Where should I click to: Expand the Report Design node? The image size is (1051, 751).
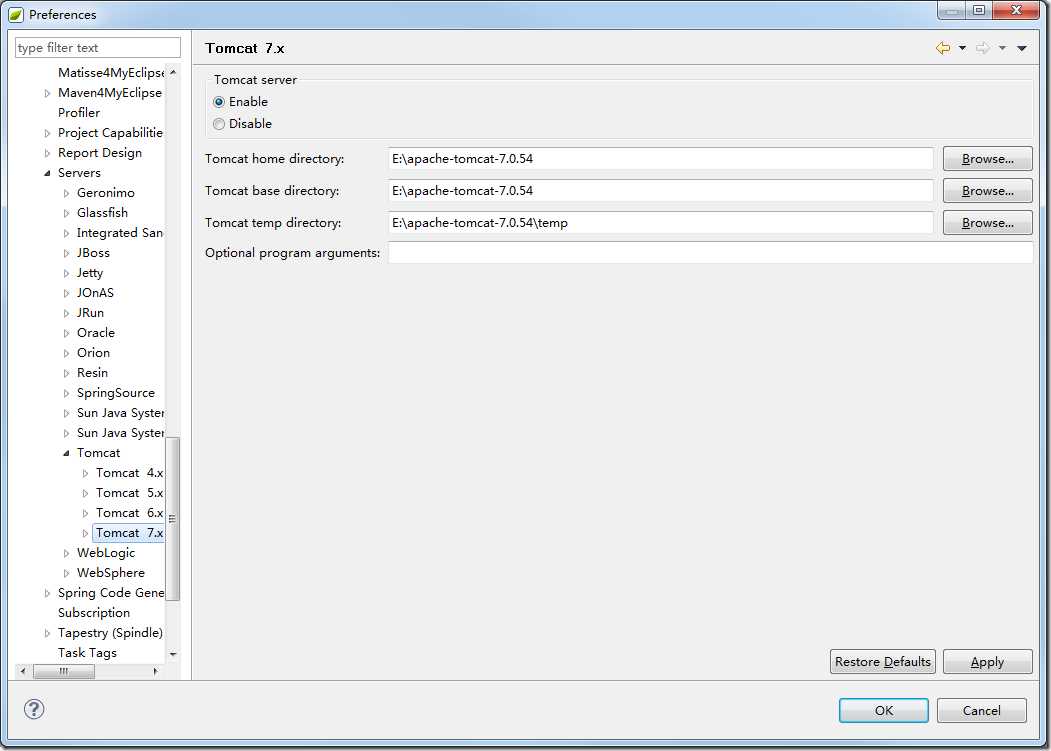click(x=48, y=154)
